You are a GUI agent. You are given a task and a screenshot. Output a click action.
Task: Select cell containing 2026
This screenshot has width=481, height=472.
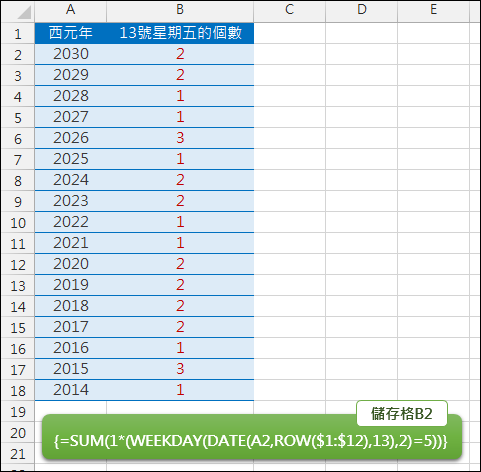pos(70,138)
